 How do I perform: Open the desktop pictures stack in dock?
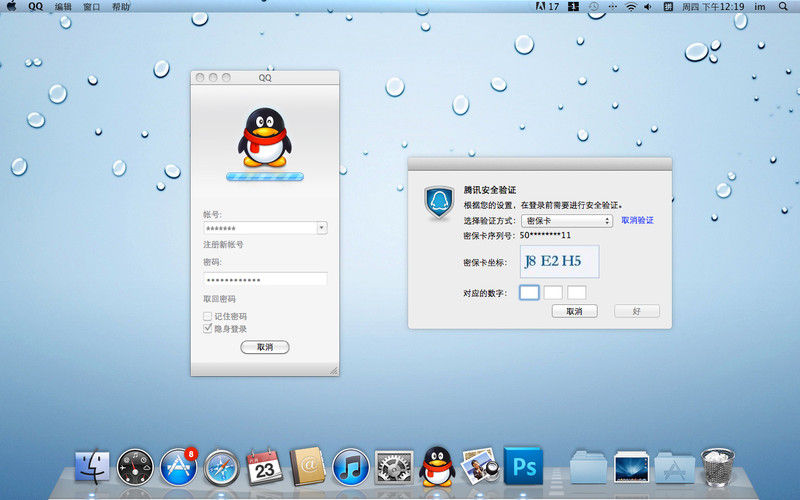(632, 466)
